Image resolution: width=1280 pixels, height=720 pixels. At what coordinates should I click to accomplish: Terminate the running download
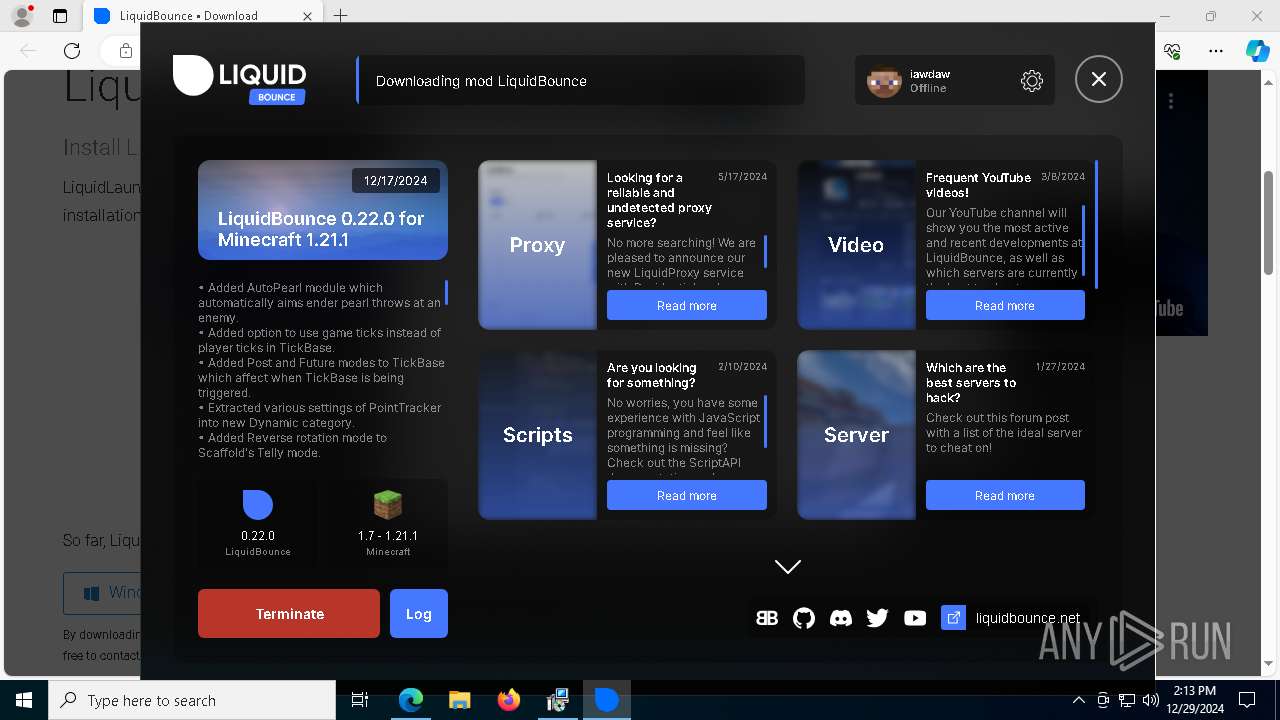(289, 614)
